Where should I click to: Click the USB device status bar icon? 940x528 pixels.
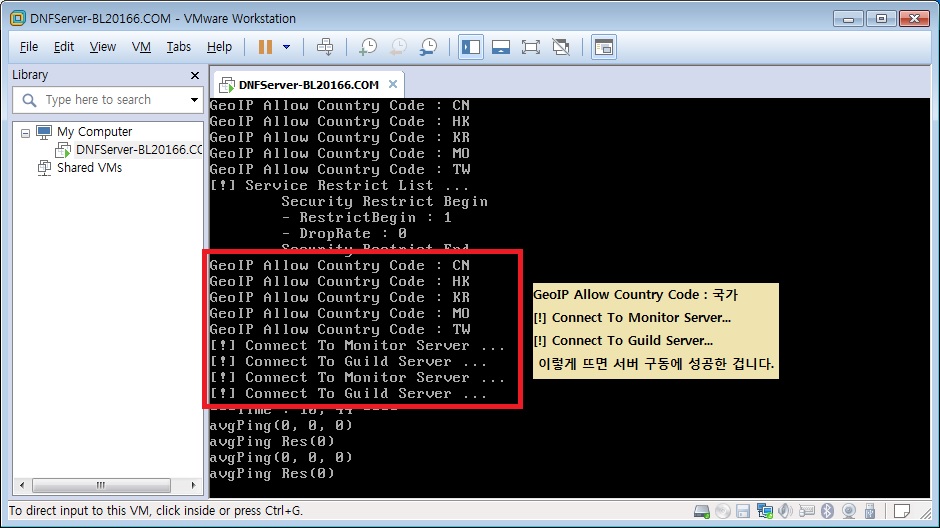pos(870,511)
